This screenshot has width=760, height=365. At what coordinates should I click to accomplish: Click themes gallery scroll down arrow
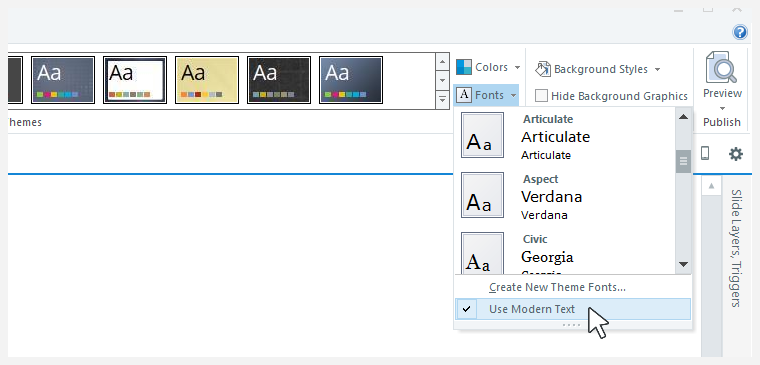442,80
